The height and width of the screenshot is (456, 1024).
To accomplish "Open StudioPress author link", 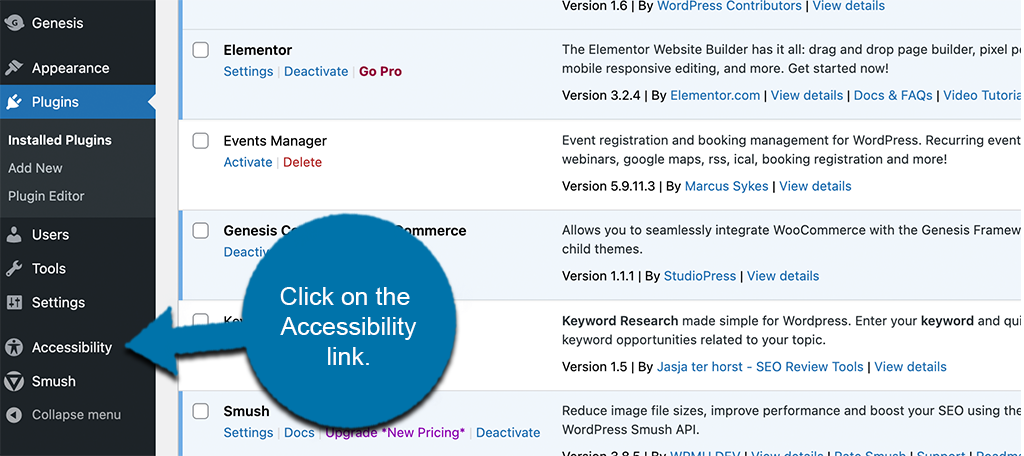I will [700, 276].
